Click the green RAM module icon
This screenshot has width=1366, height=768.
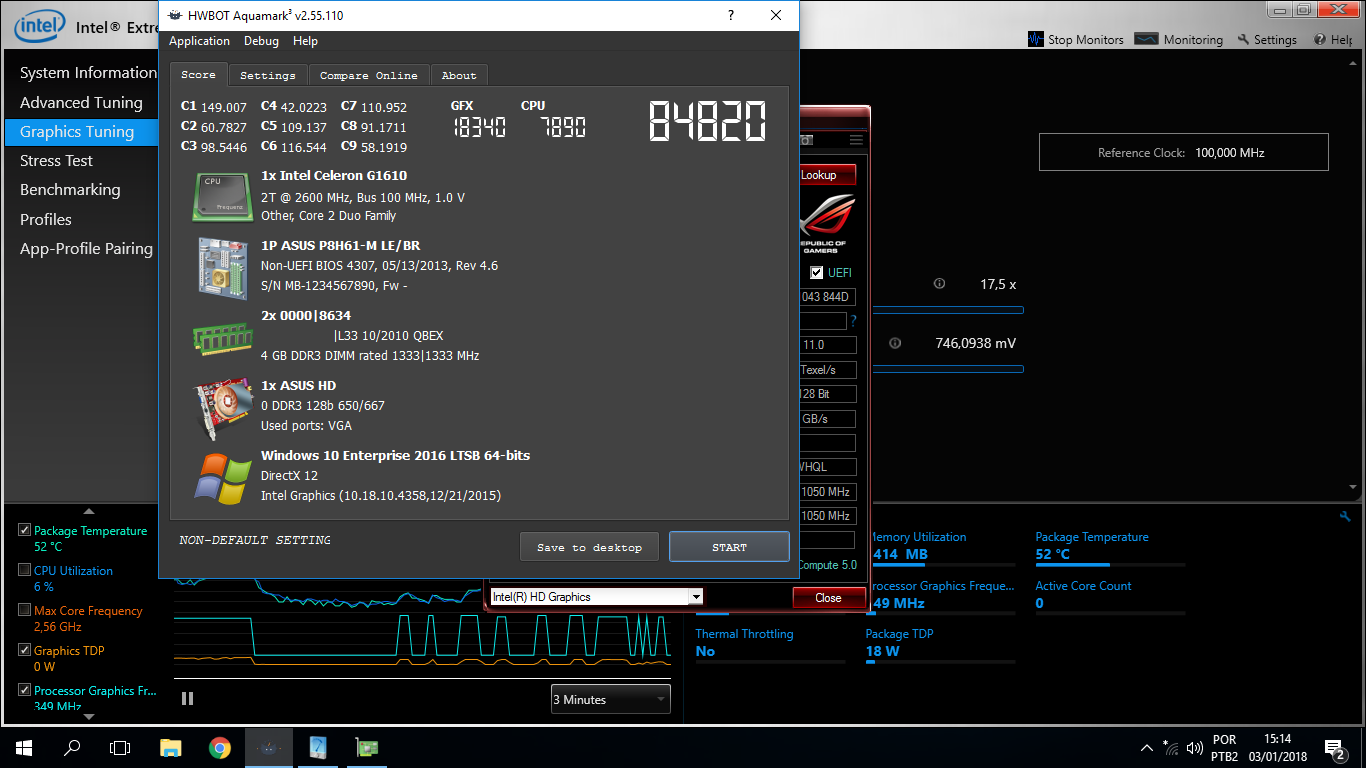click(x=222, y=338)
